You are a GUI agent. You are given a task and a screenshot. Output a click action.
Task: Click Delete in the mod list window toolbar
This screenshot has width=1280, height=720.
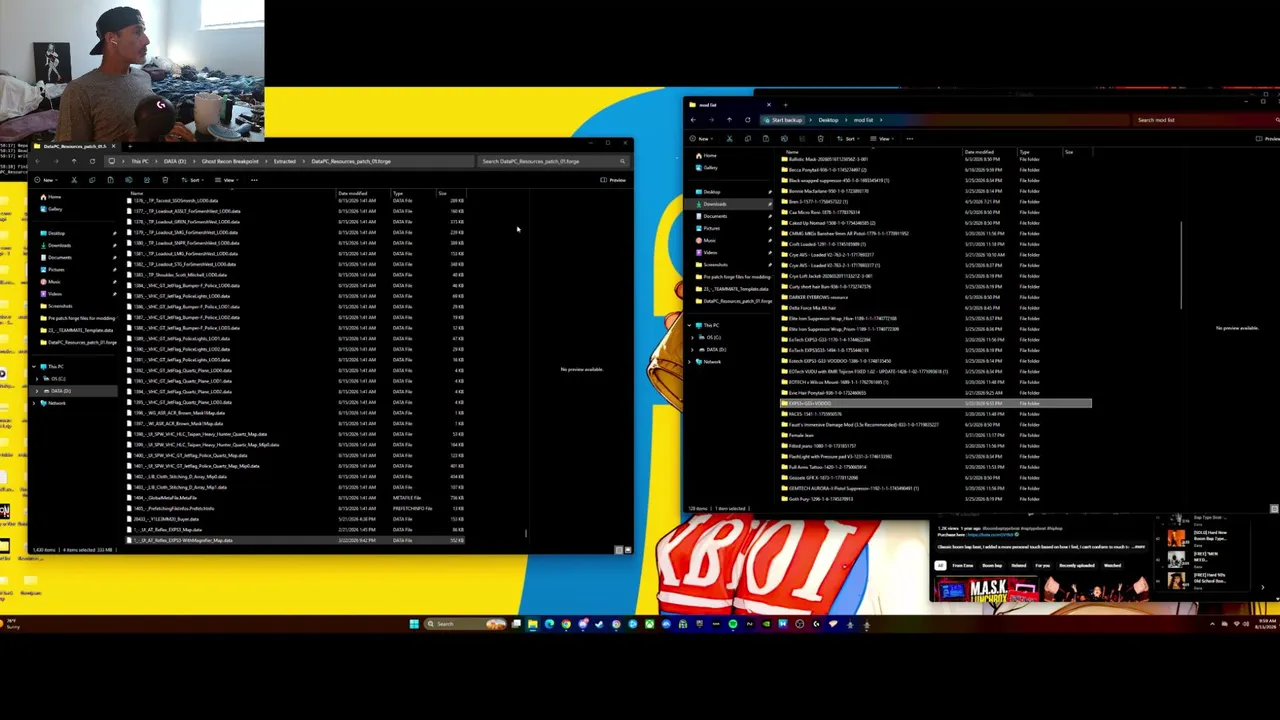tap(820, 139)
